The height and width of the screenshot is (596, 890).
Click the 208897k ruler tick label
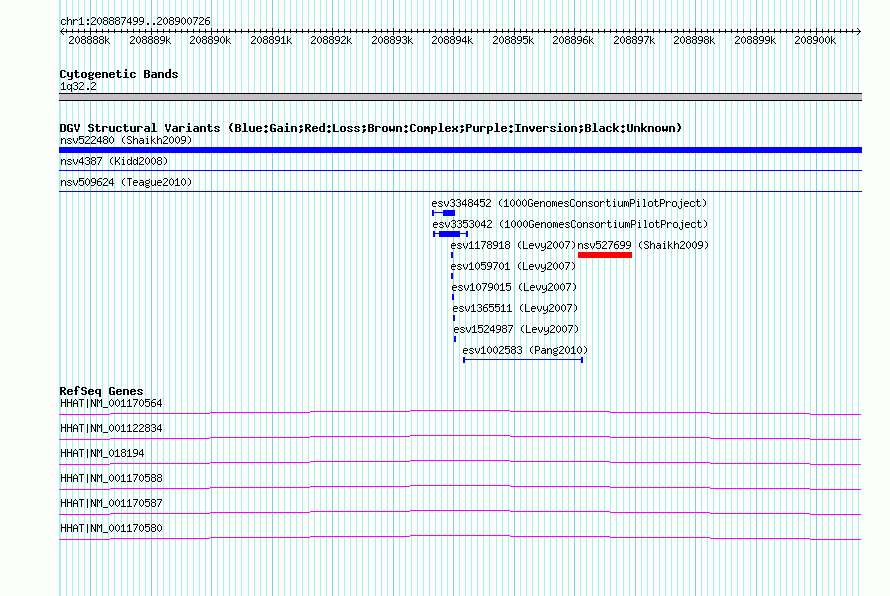tap(633, 40)
